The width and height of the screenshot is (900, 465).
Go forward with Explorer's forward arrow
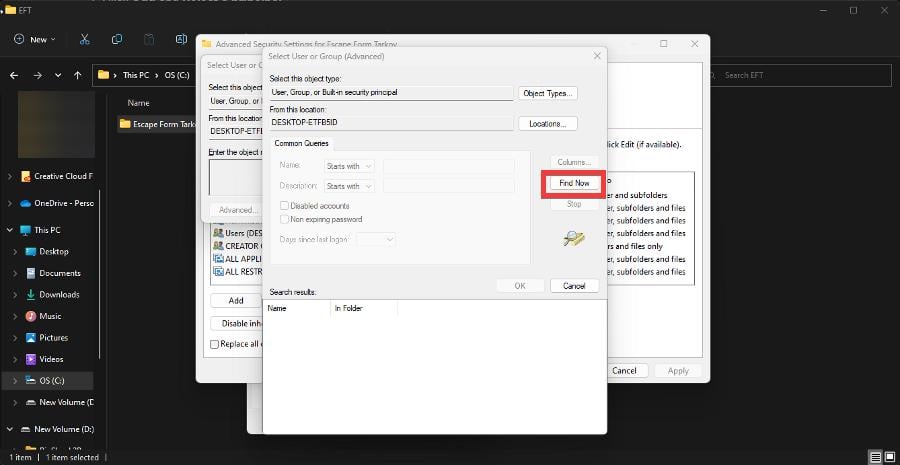coord(37,75)
